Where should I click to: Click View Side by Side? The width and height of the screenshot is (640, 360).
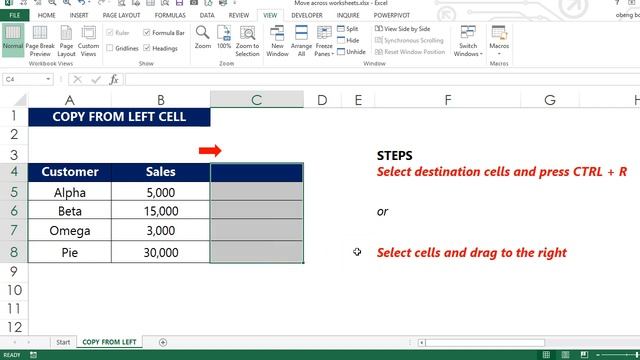click(x=402, y=29)
